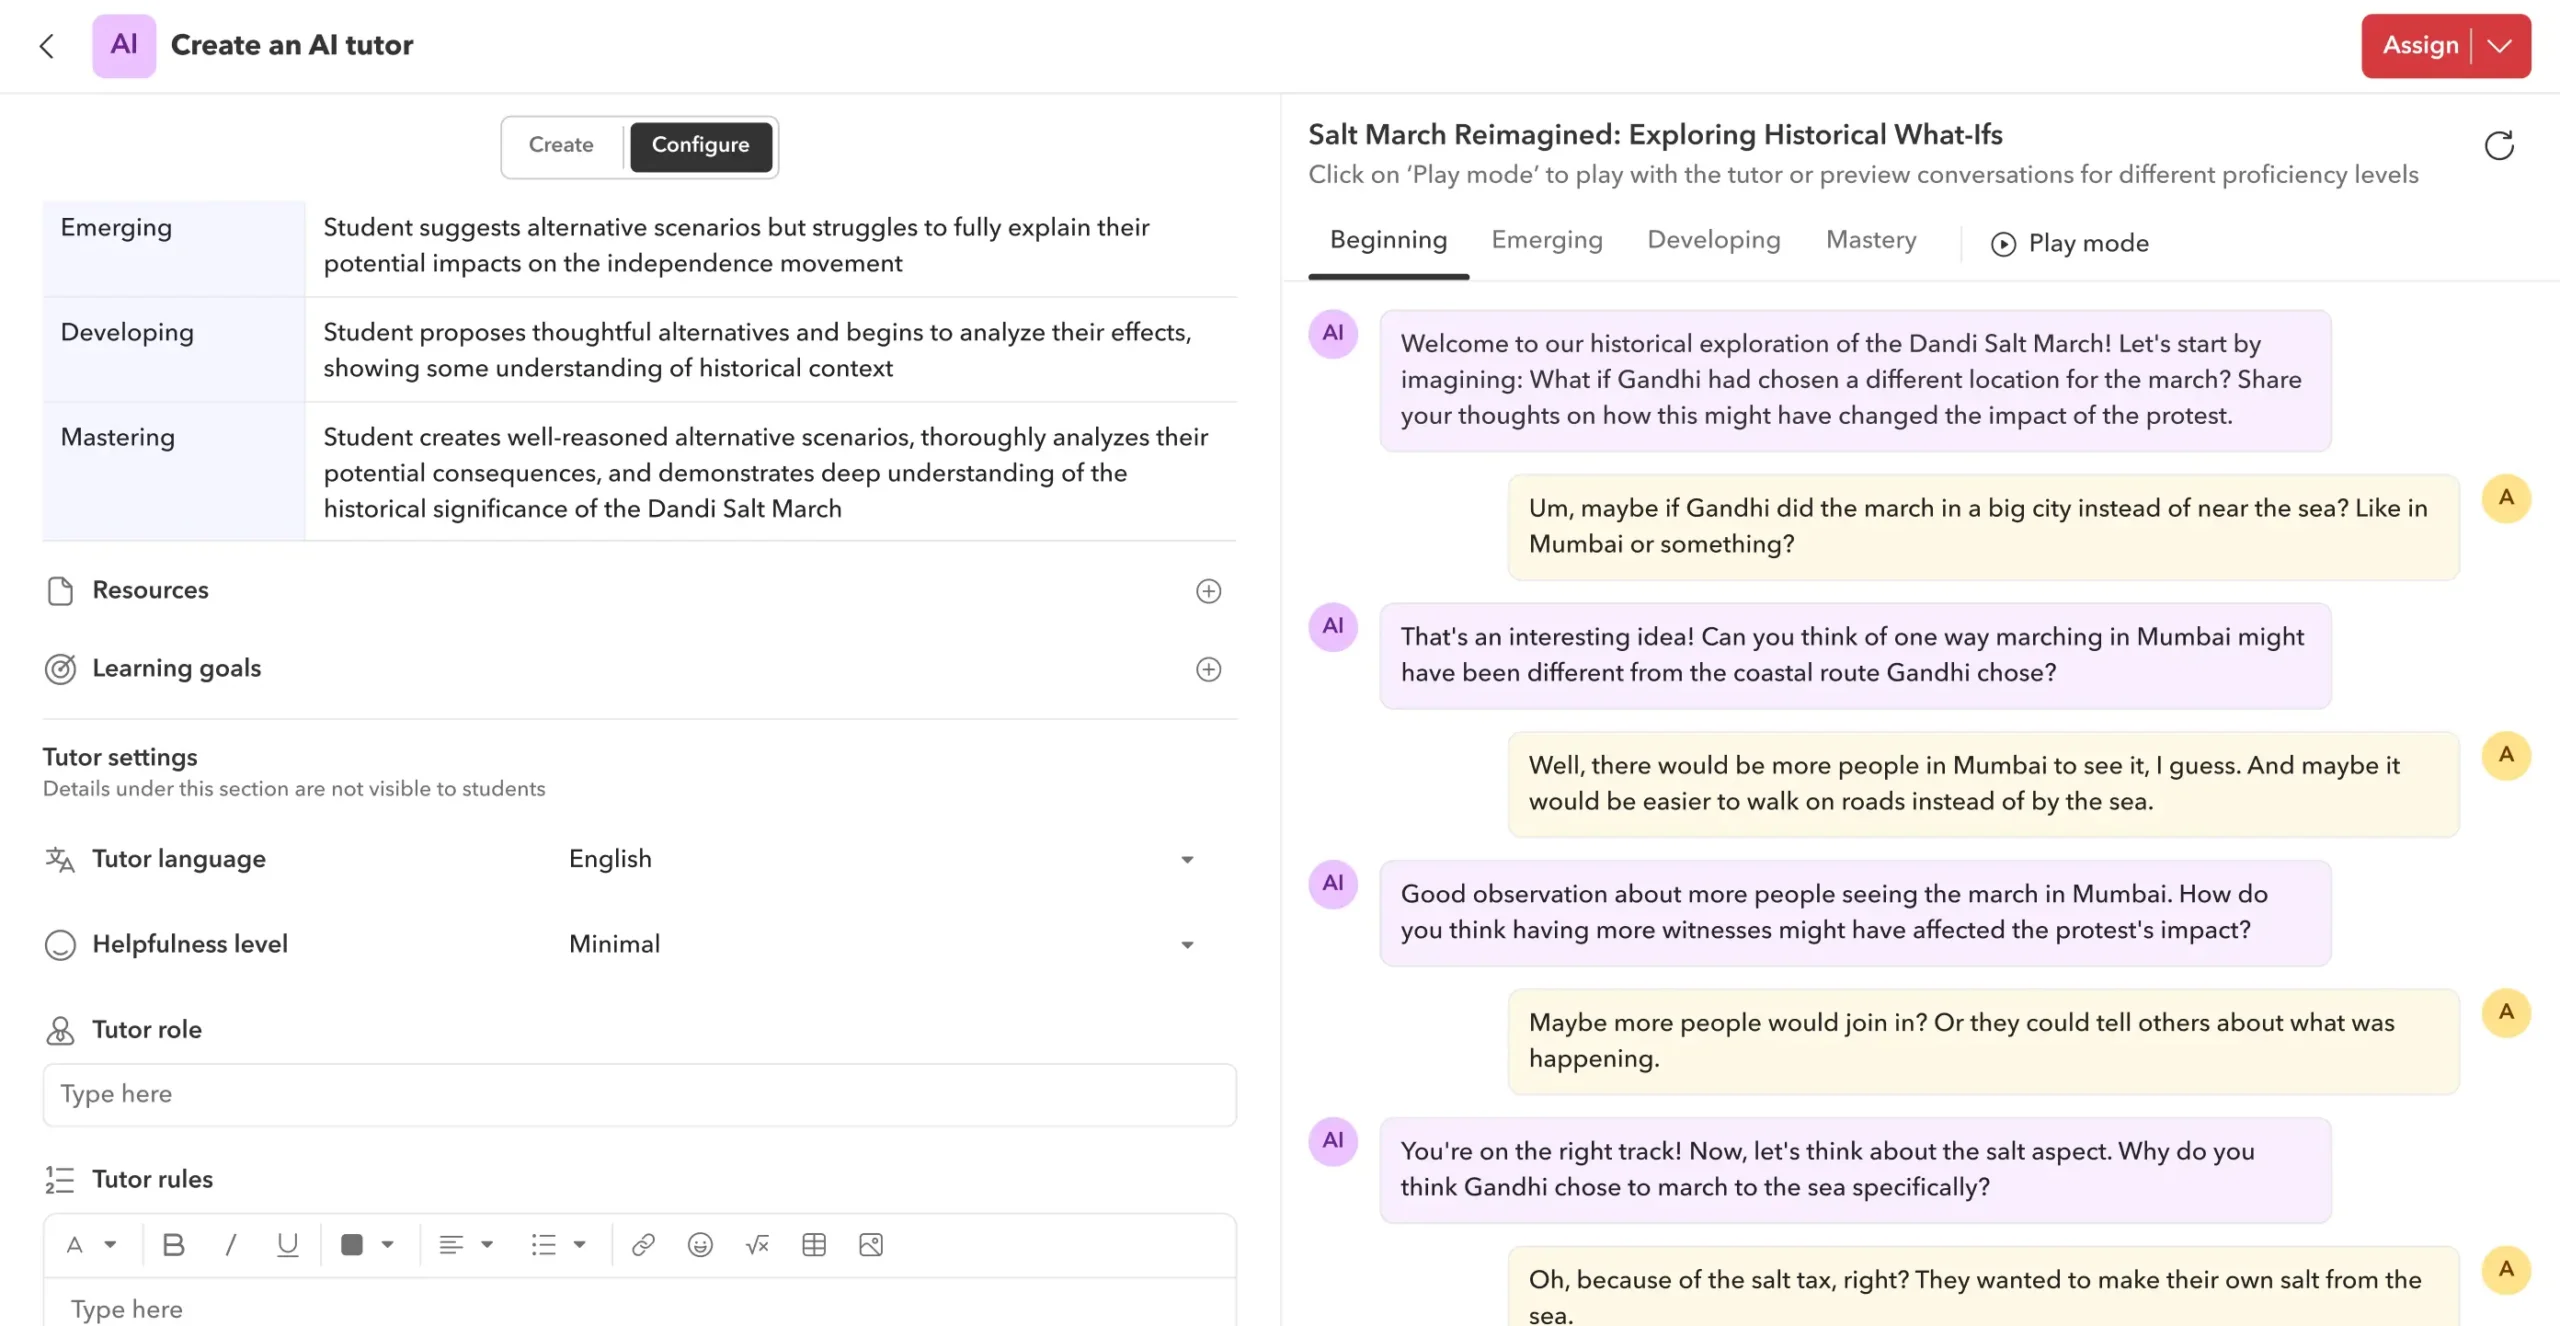Insert table from rules toolbar
Screen dimensions: 2560x1326
pos(814,1245)
